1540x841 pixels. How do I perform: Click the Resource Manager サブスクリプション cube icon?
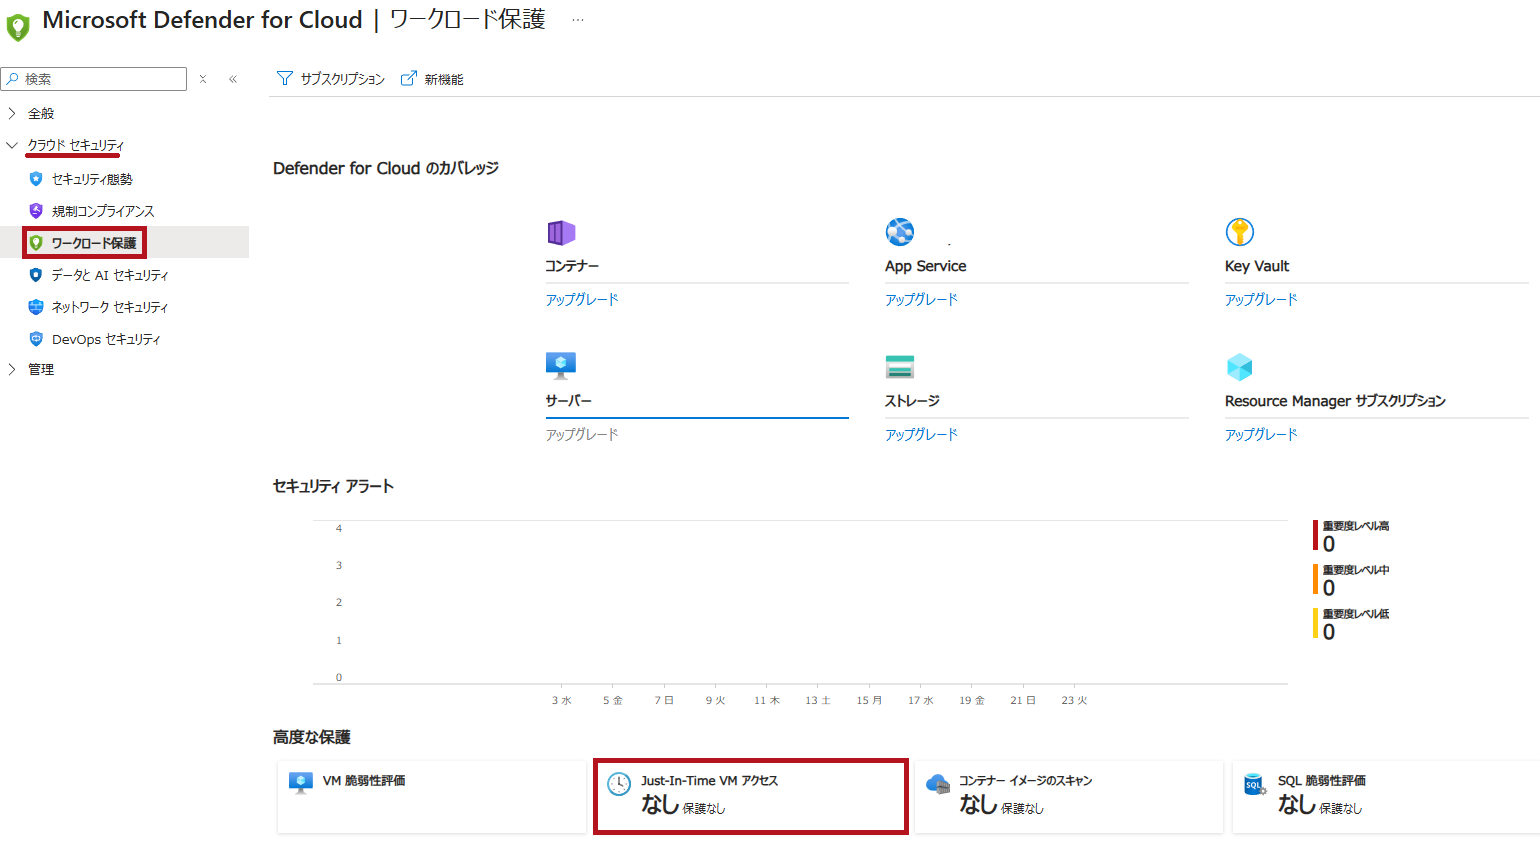1239,366
